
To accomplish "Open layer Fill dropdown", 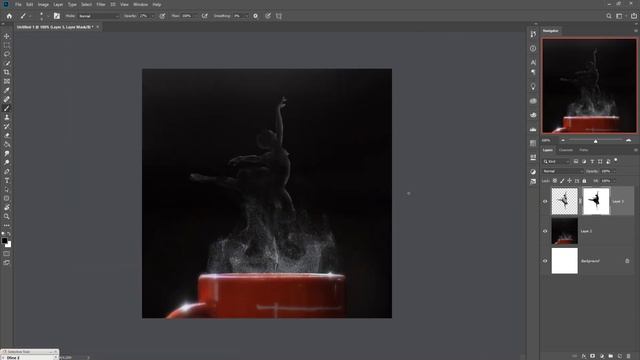I will tap(614, 181).
